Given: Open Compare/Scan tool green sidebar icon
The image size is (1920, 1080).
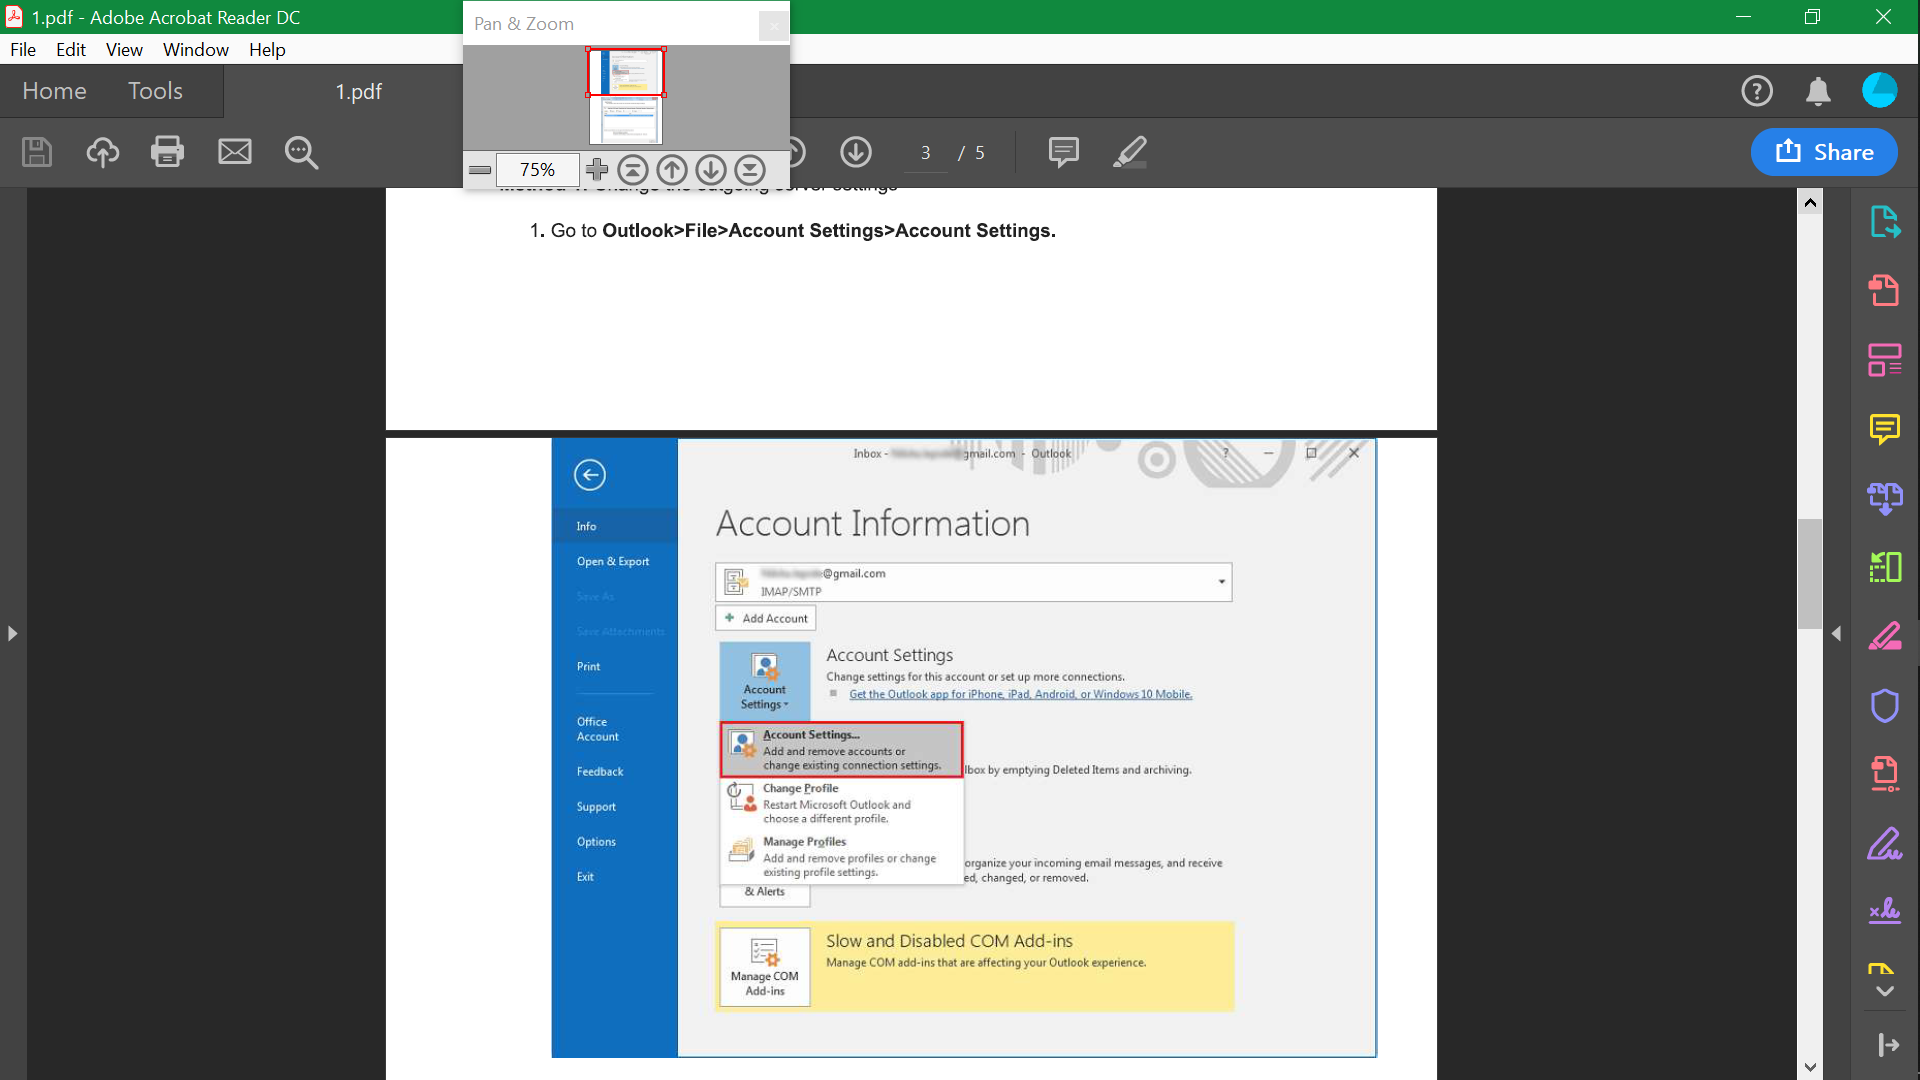Looking at the screenshot, I should pyautogui.click(x=1885, y=567).
